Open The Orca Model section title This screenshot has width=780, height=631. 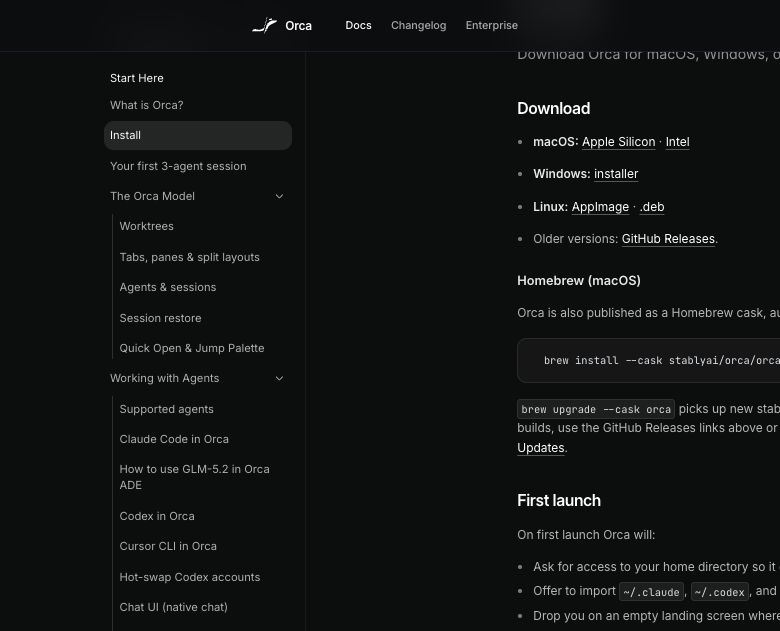pos(152,196)
